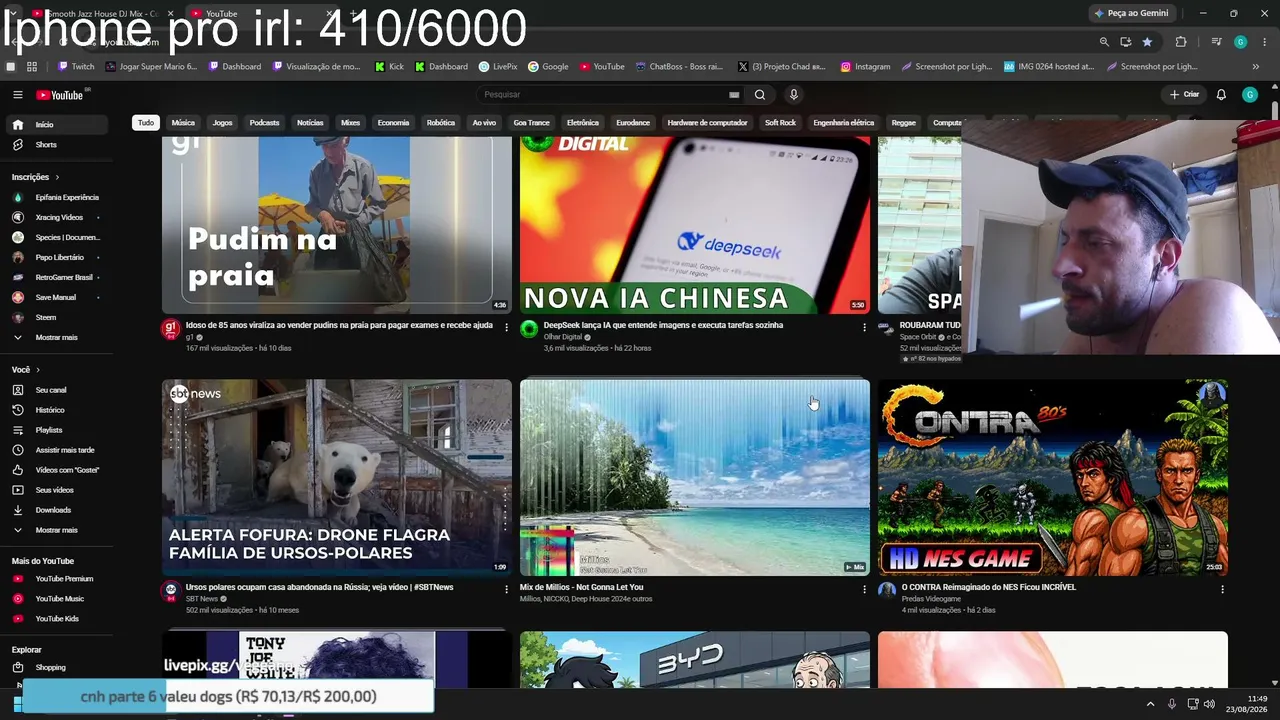The image size is (1280, 720).
Task: Open Playlists in the sidebar
Action: click(55, 430)
